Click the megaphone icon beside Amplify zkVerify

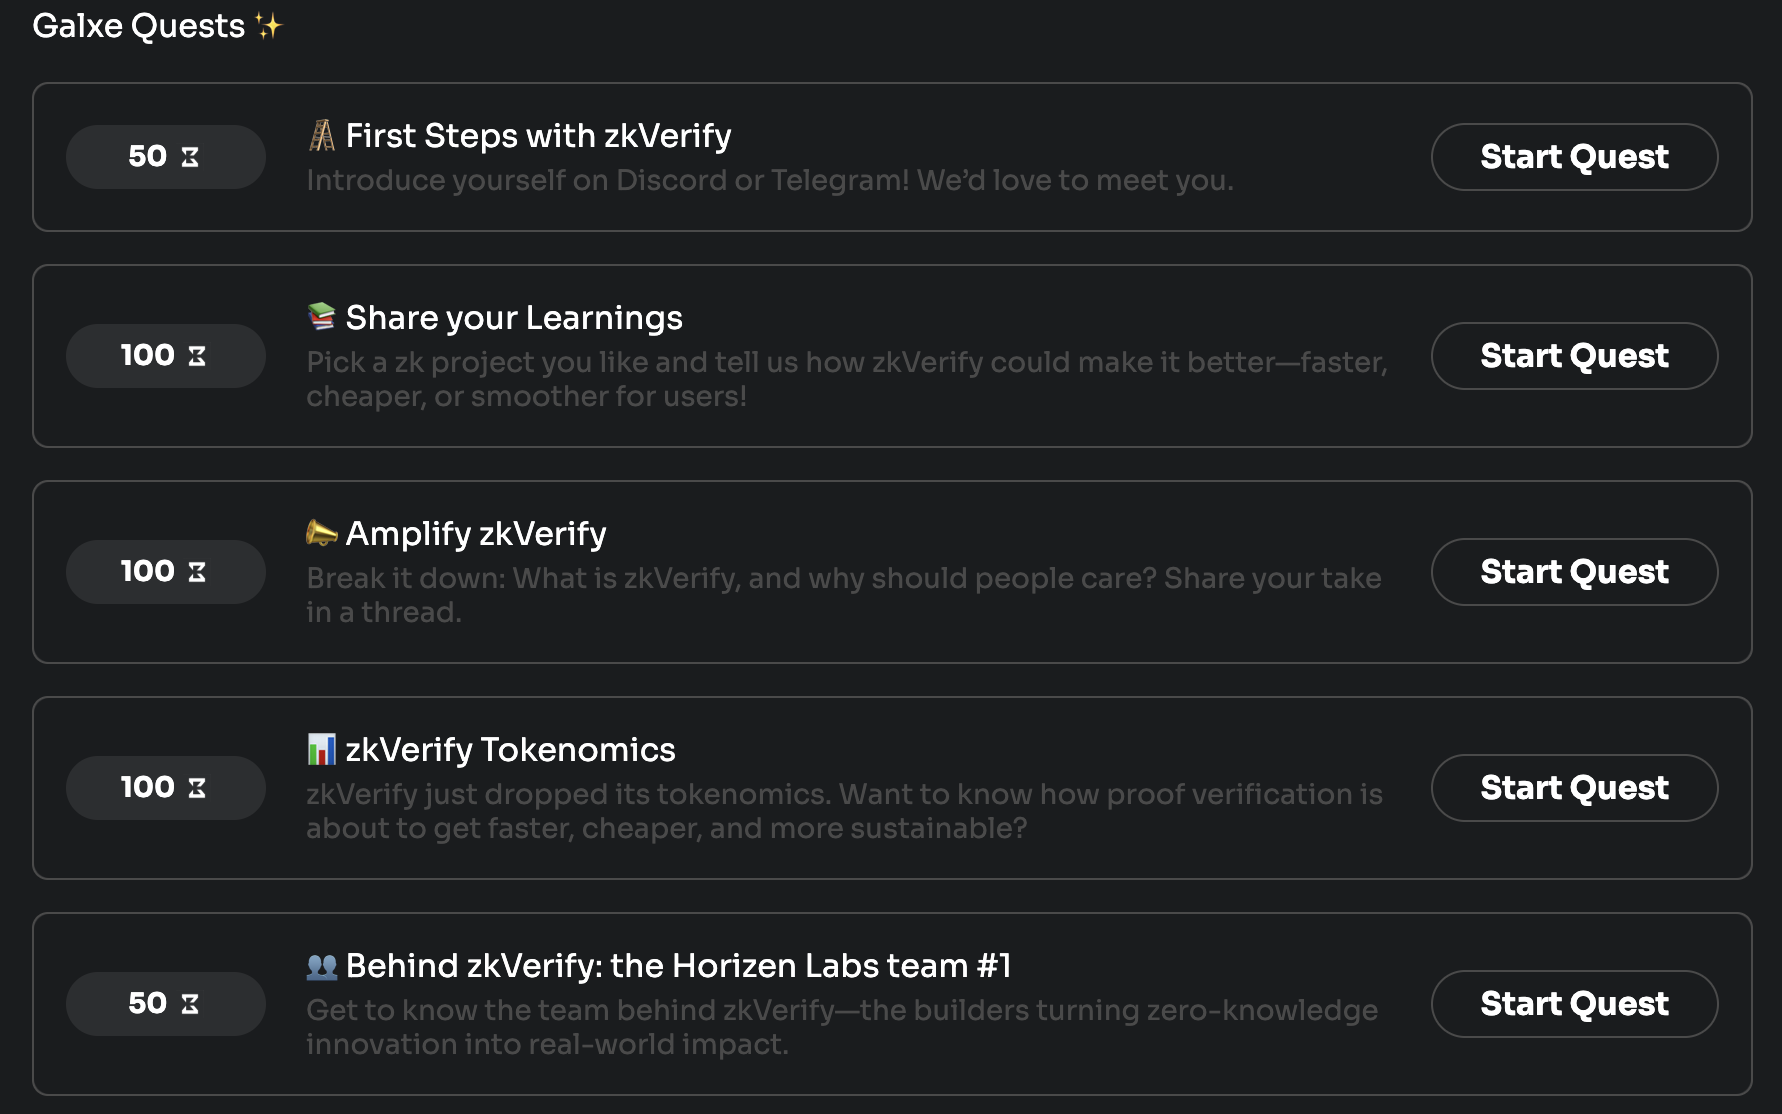pos(321,533)
